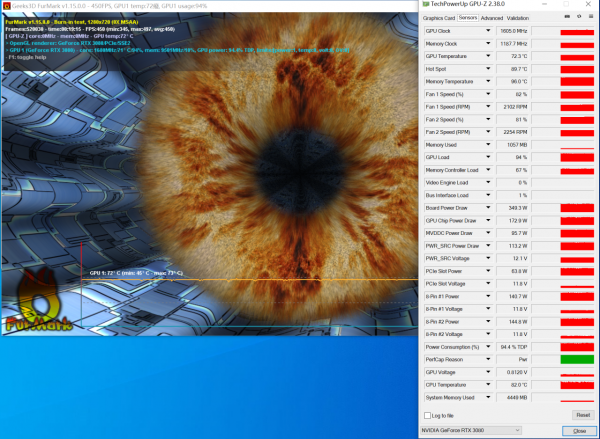Click the Memory Temperature value field

(x=511, y=82)
